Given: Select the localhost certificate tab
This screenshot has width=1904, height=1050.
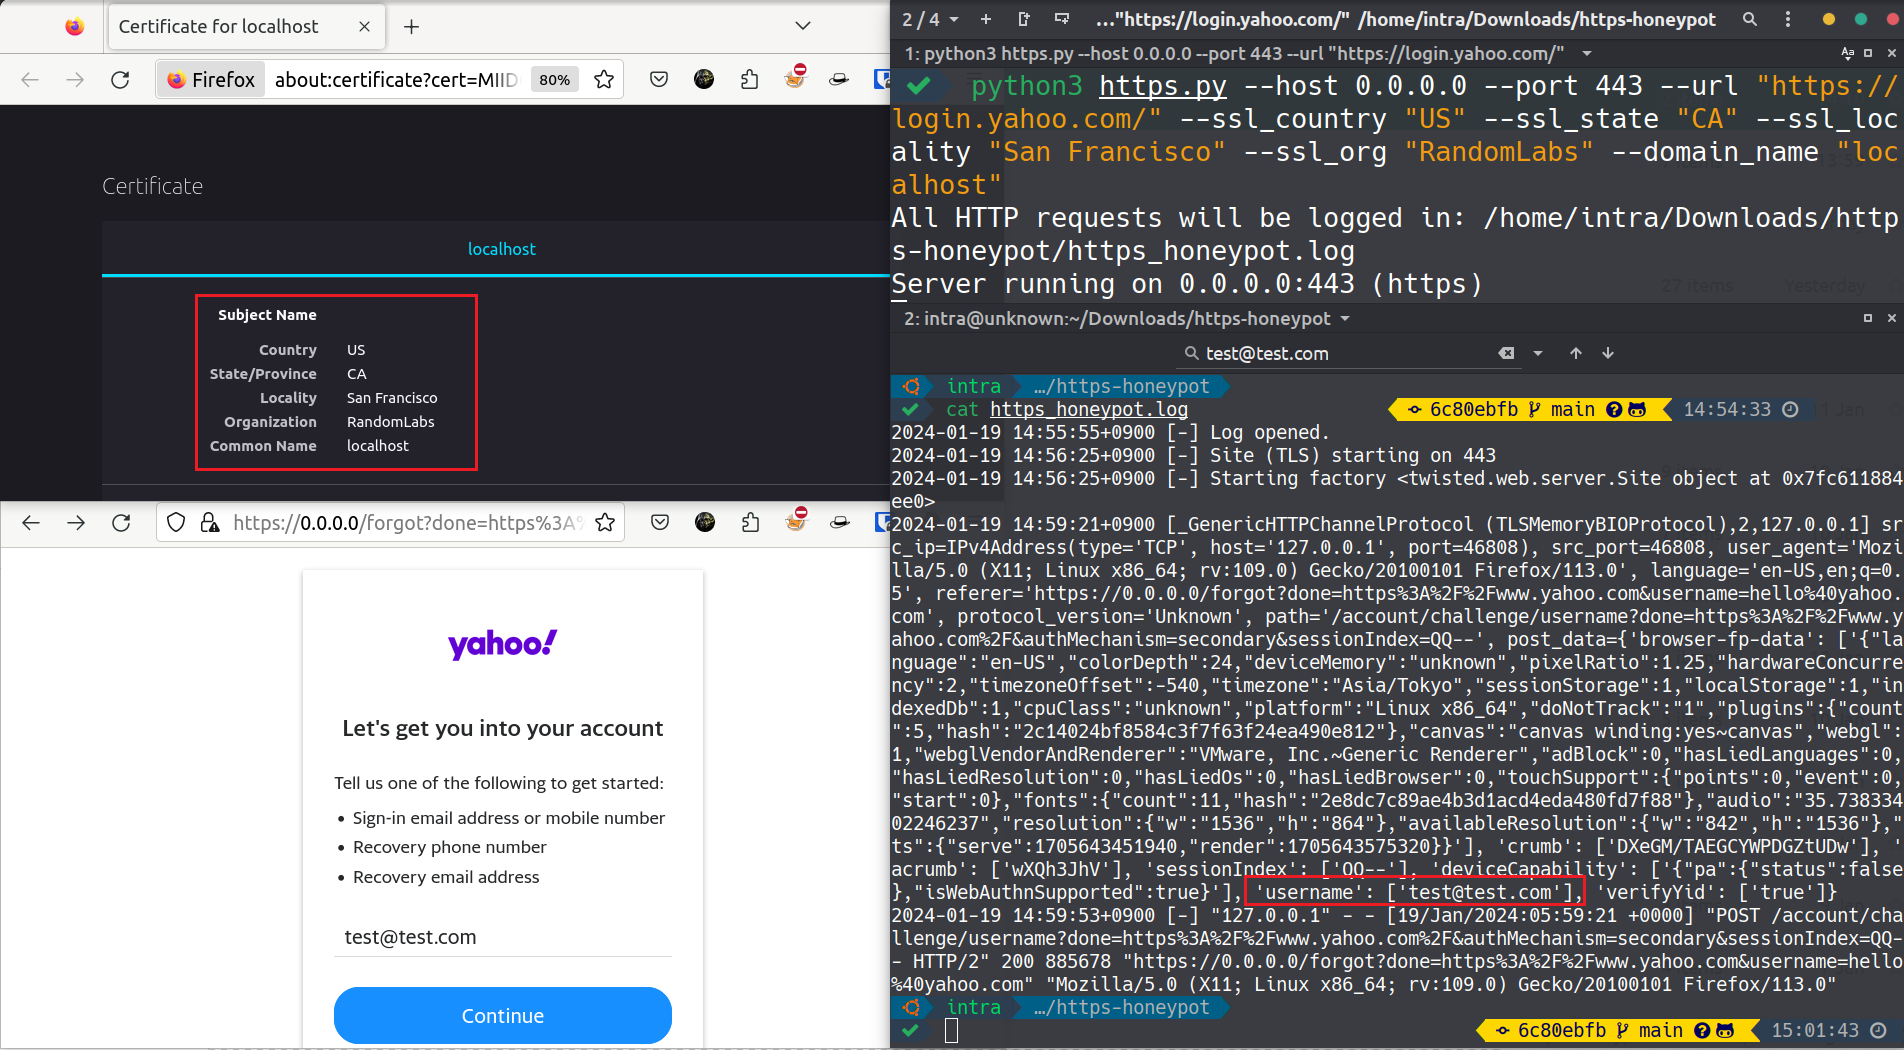Looking at the screenshot, I should coord(502,249).
